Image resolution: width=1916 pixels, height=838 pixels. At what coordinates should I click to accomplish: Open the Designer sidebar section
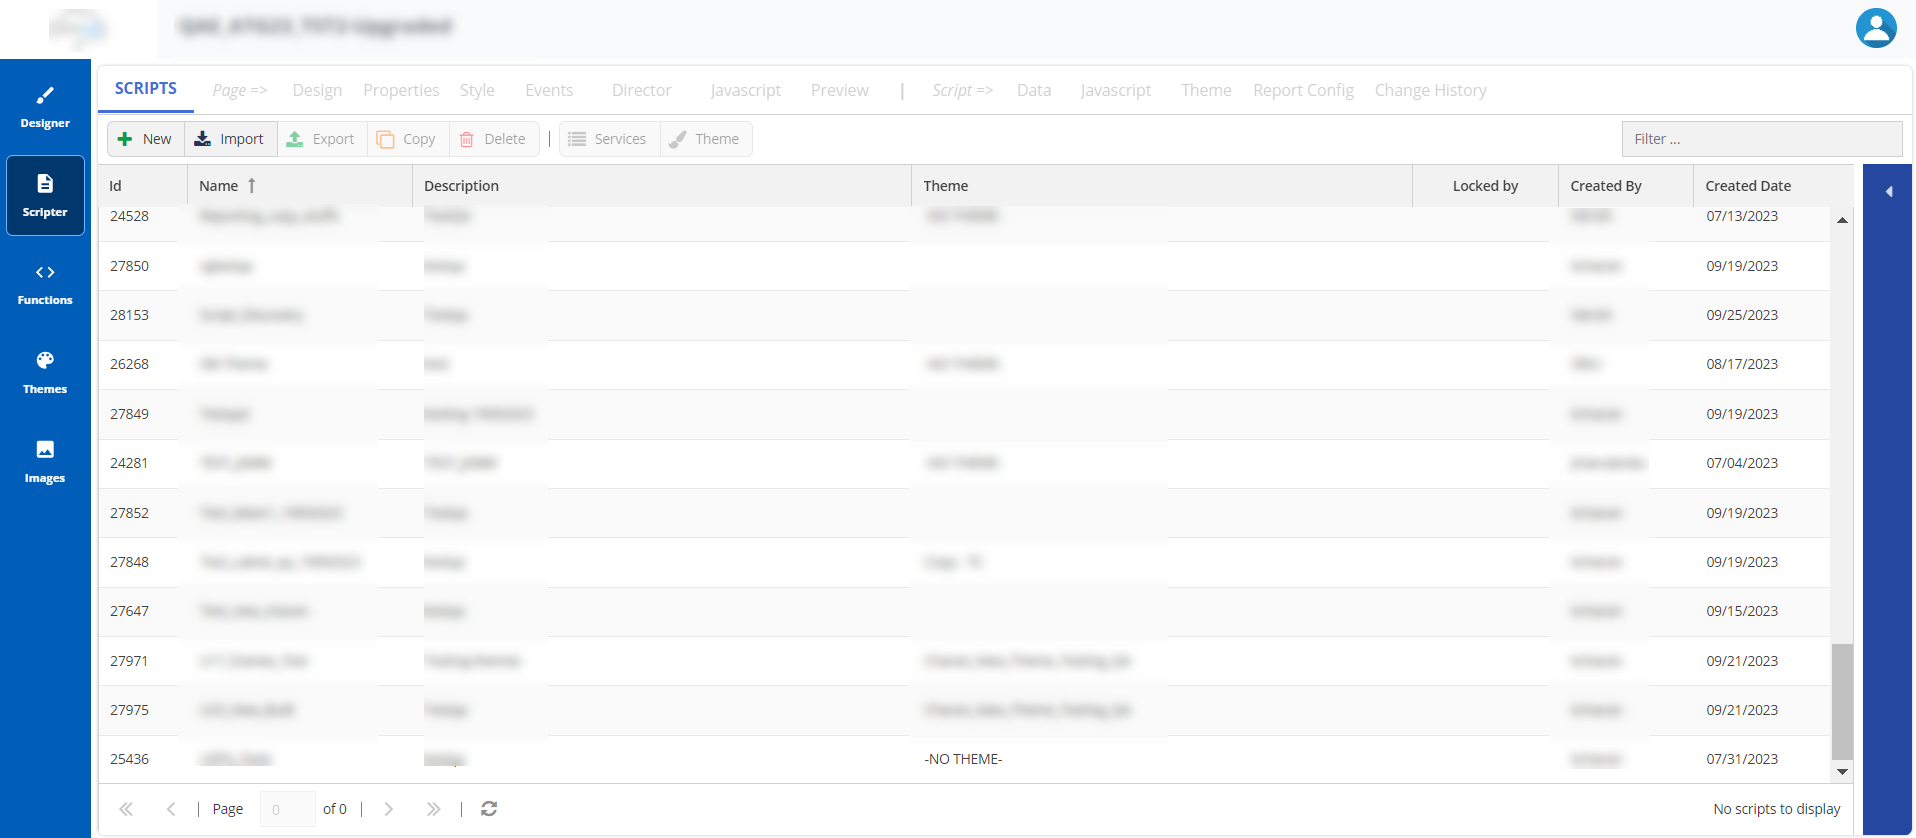click(x=45, y=108)
